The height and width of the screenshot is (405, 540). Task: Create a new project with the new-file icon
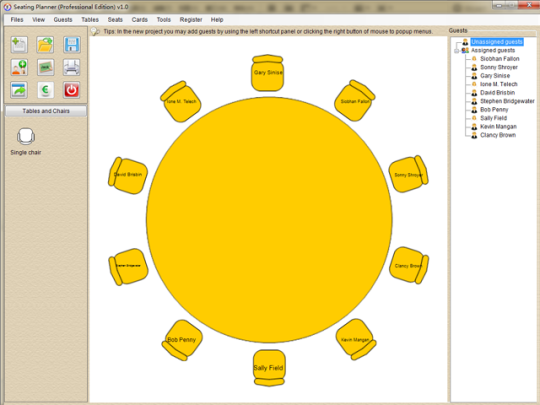(x=19, y=45)
